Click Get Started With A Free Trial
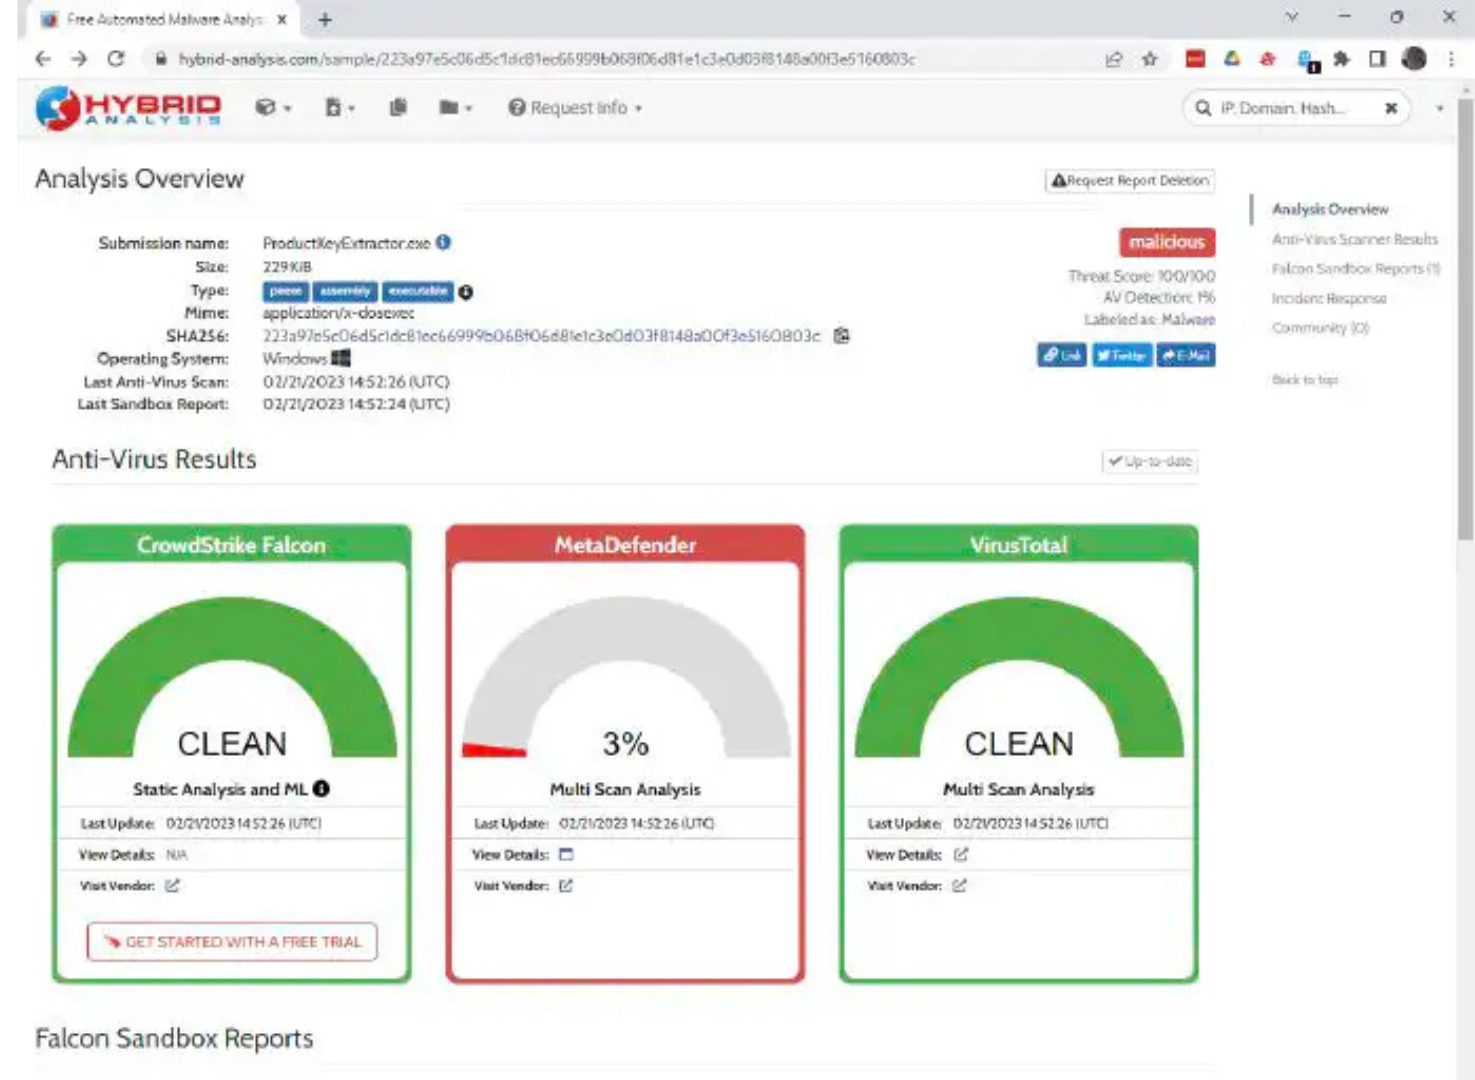Image resolution: width=1475 pixels, height=1080 pixels. pyautogui.click(x=232, y=942)
